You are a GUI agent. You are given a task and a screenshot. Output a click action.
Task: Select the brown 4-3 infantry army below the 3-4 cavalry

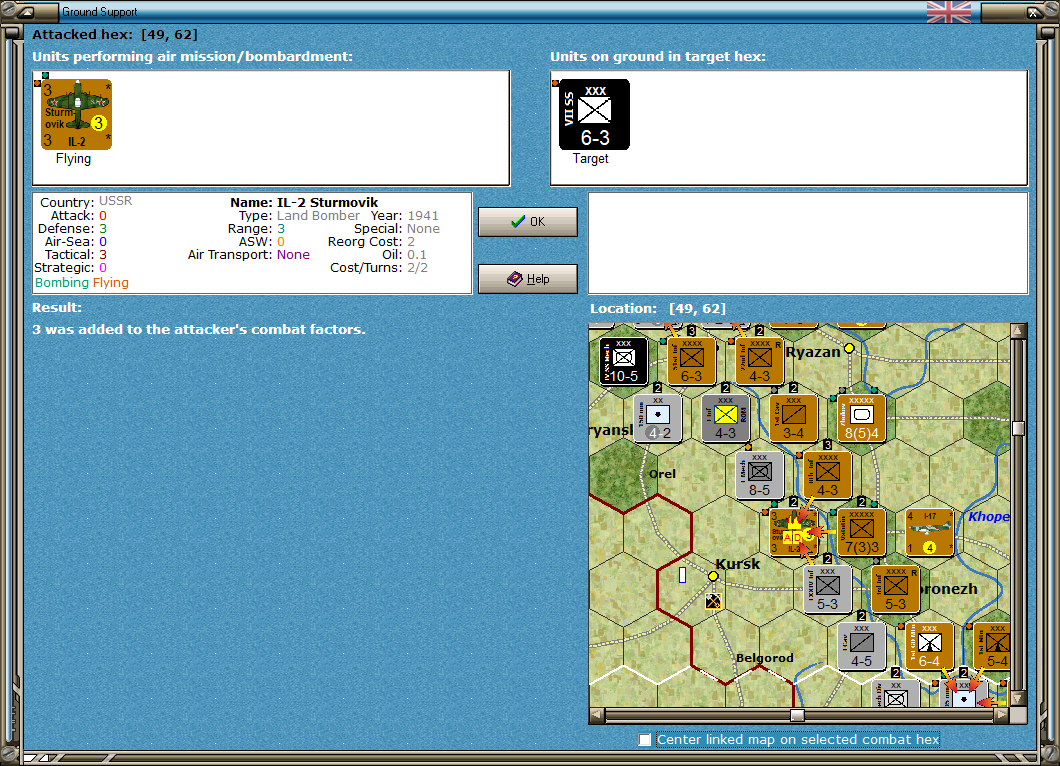[827, 475]
